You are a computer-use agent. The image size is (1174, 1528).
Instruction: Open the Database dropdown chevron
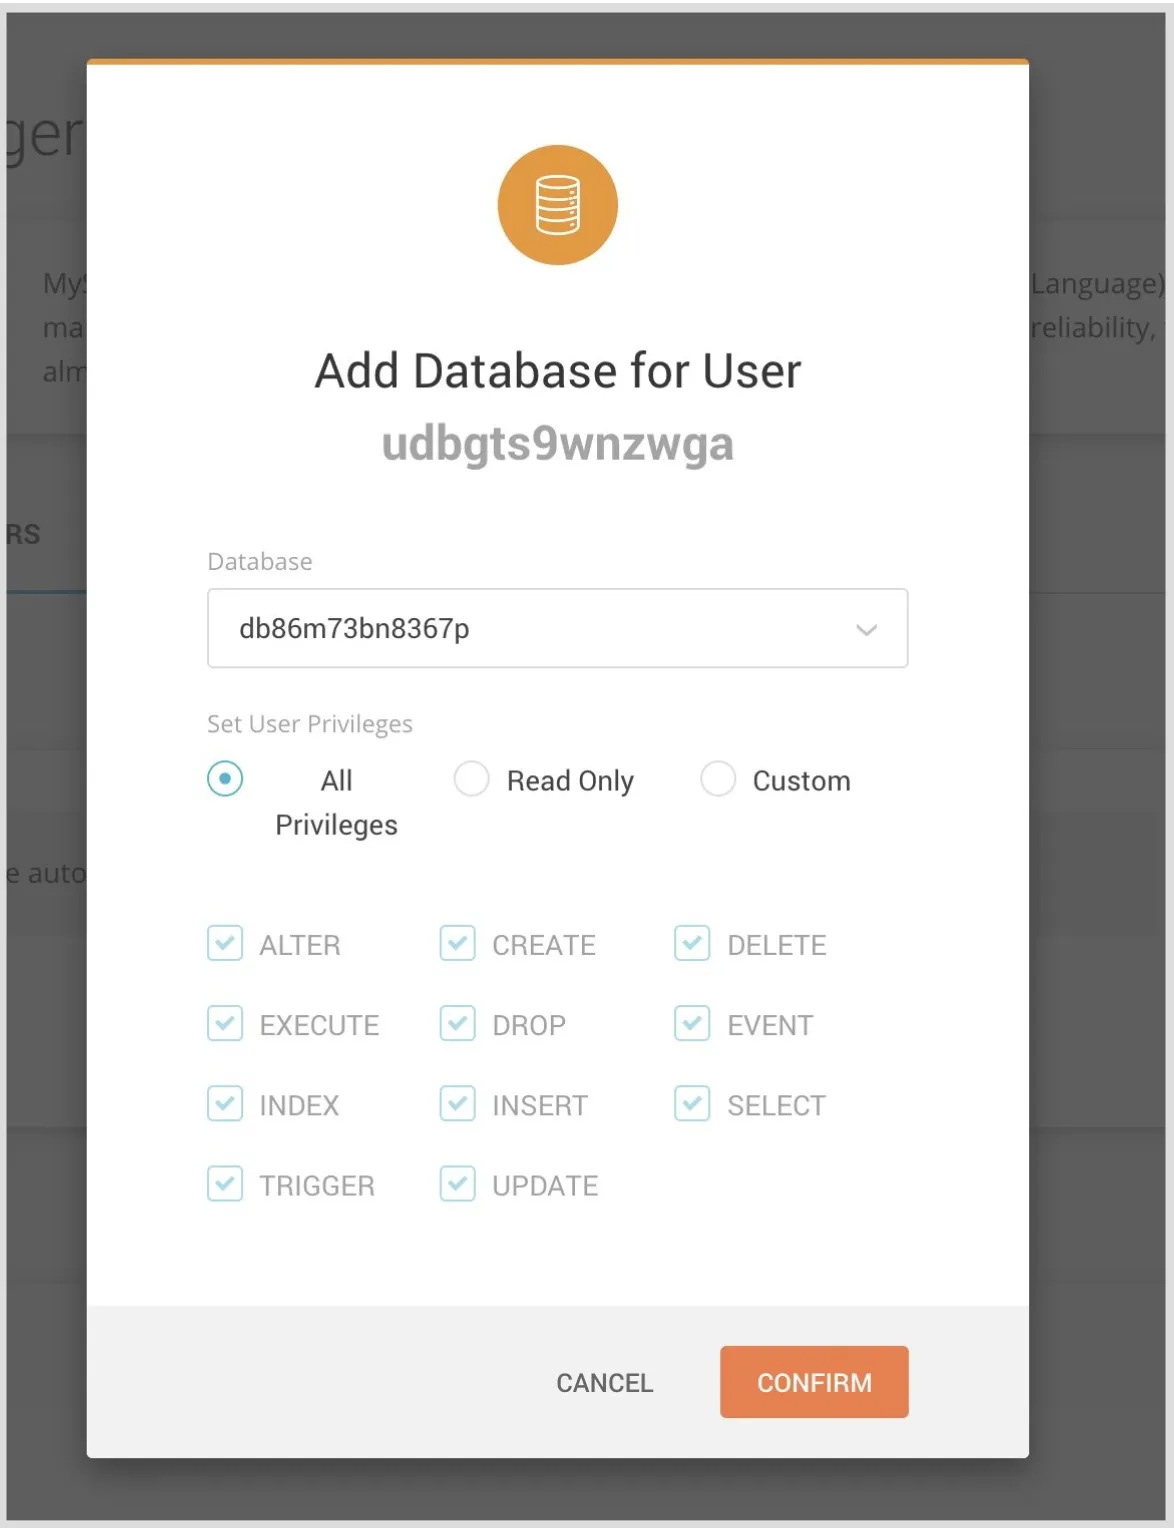click(x=866, y=629)
